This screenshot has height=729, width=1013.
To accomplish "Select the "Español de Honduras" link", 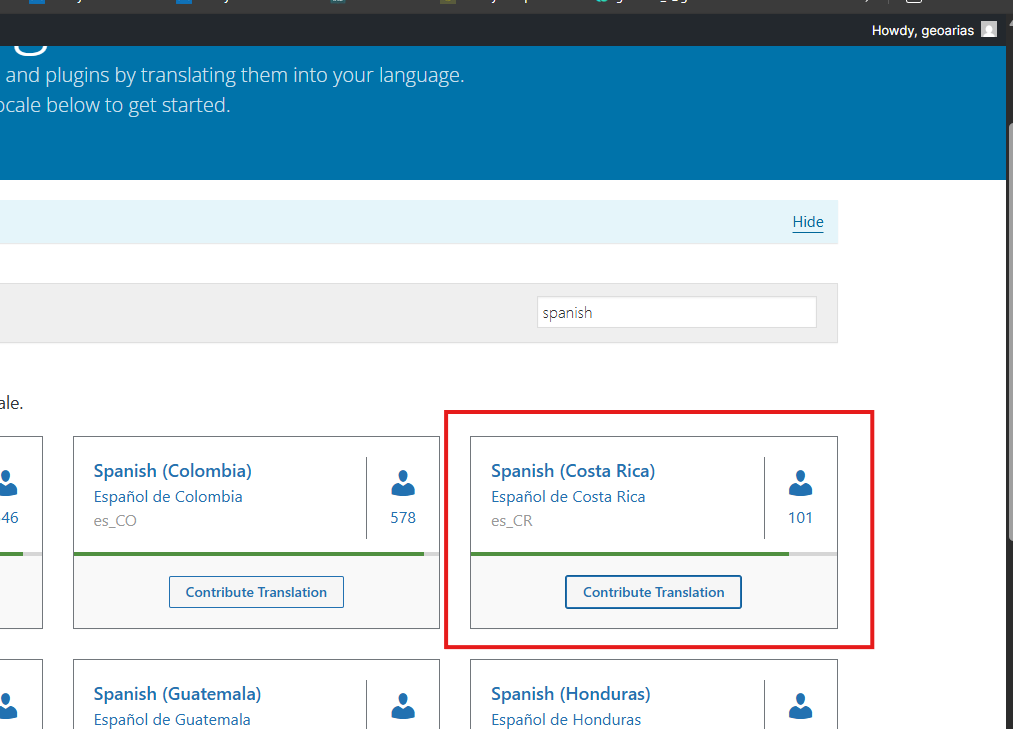I will coord(566,719).
